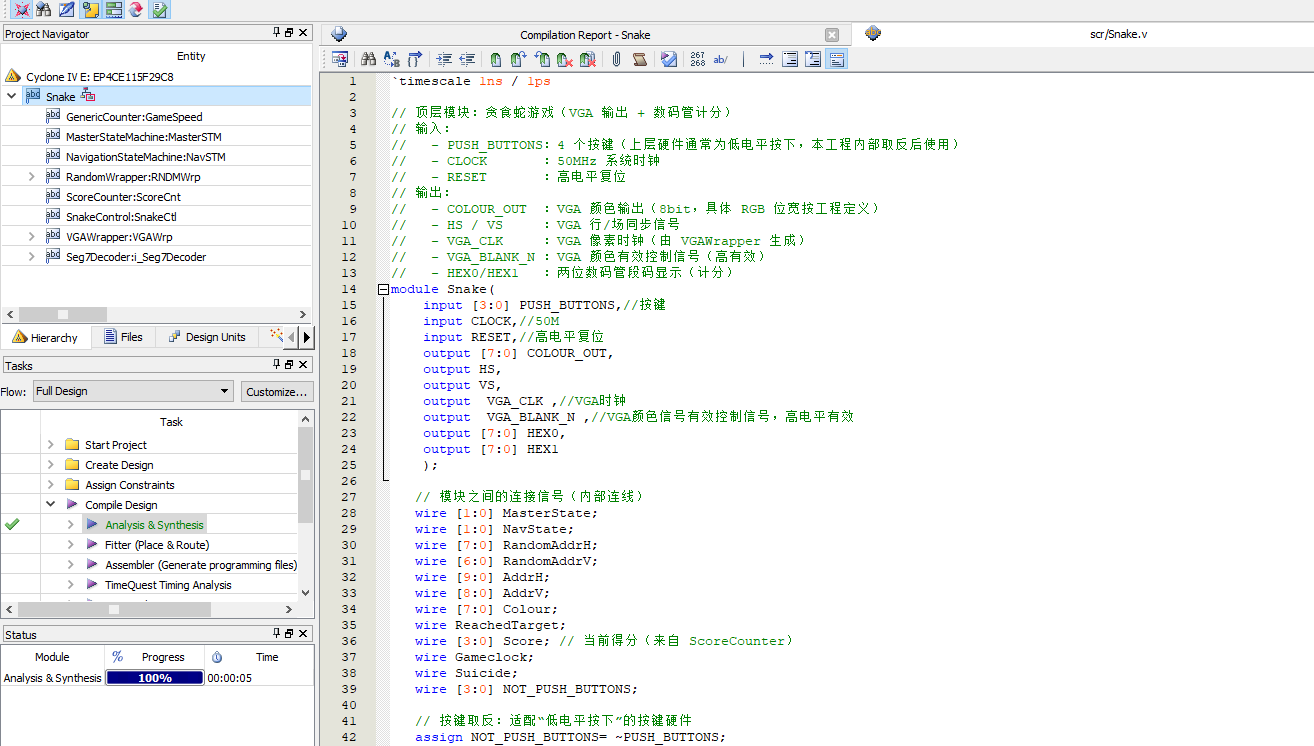This screenshot has height=746, width=1314.
Task: Show more Project Navigator tabs with right arrow
Action: click(306, 337)
